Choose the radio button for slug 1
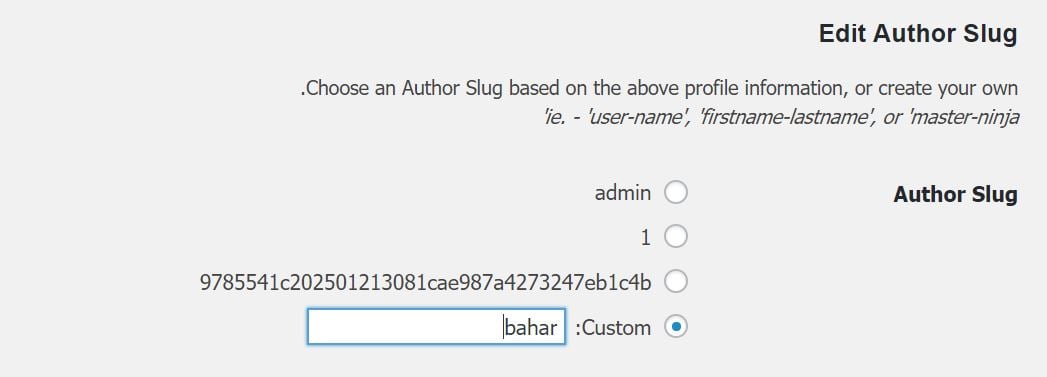The image size is (1047, 377). point(676,237)
